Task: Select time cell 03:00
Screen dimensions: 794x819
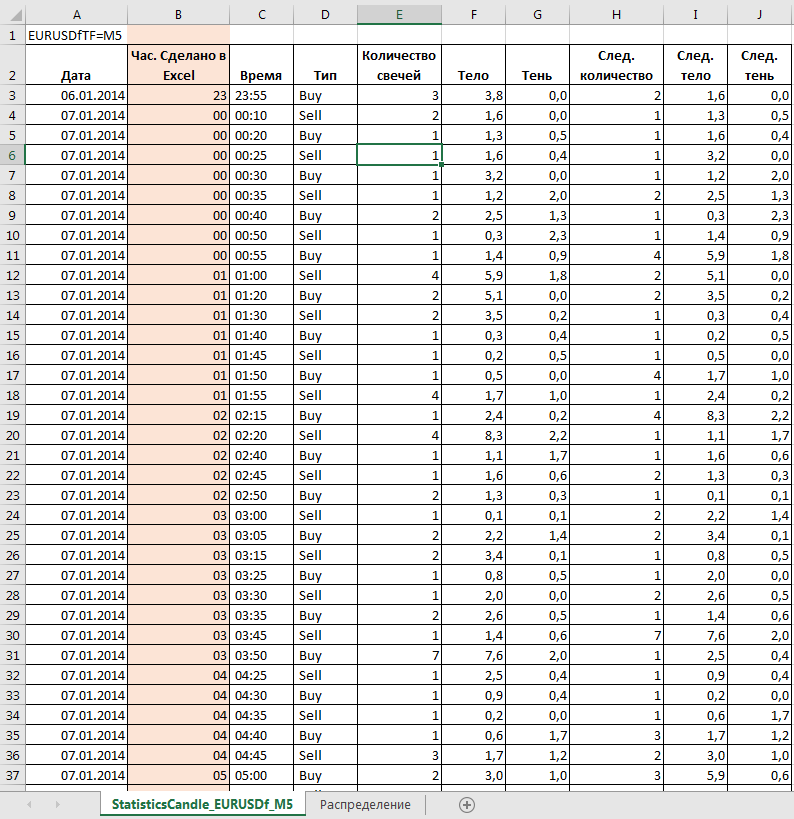Action: [262, 516]
